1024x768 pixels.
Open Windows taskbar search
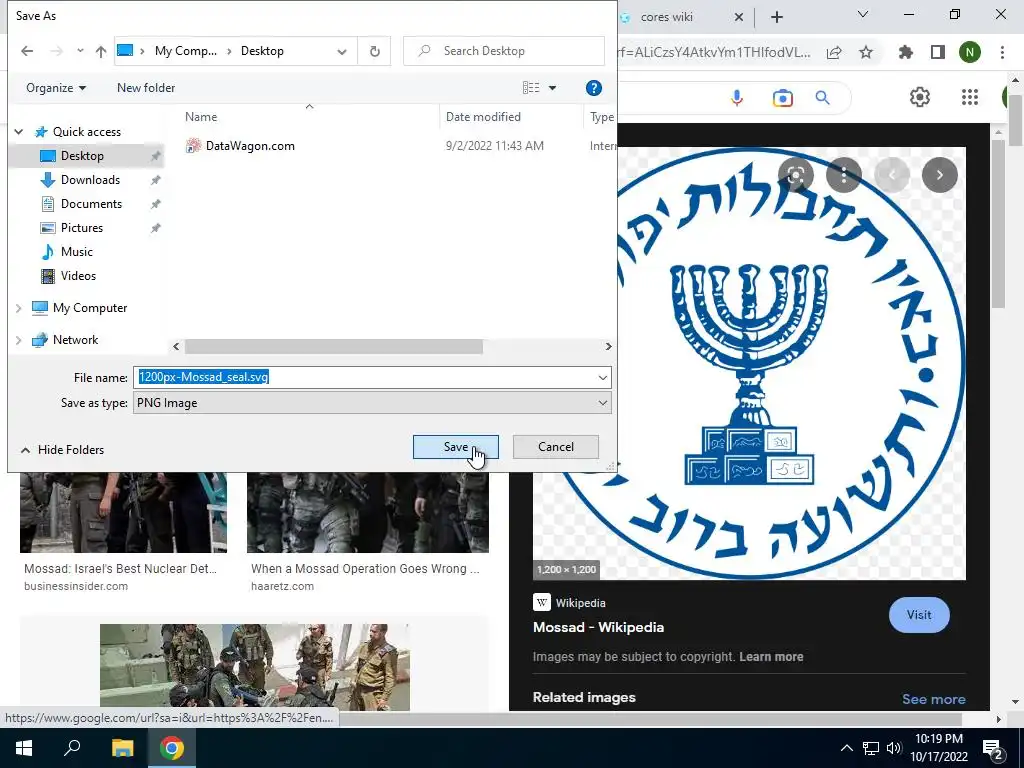(x=72, y=748)
